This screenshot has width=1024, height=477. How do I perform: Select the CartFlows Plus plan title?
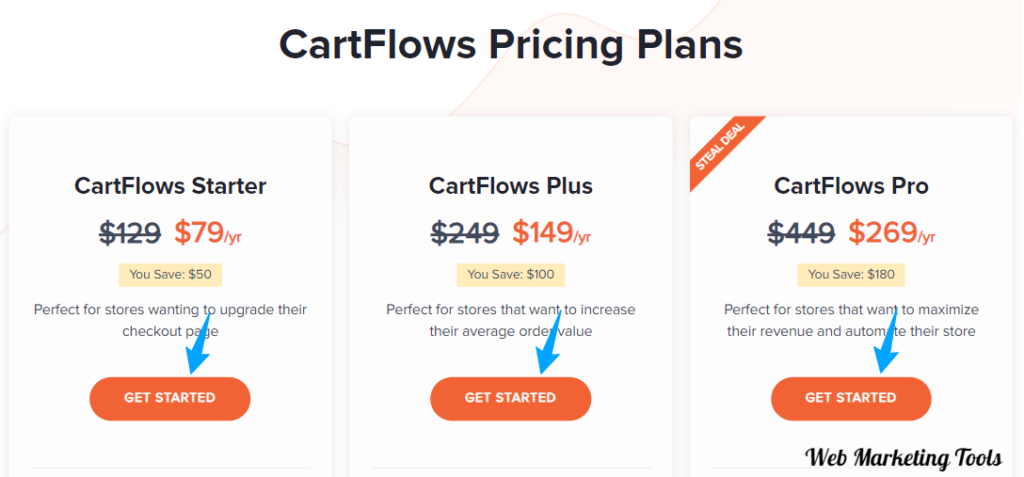(511, 186)
